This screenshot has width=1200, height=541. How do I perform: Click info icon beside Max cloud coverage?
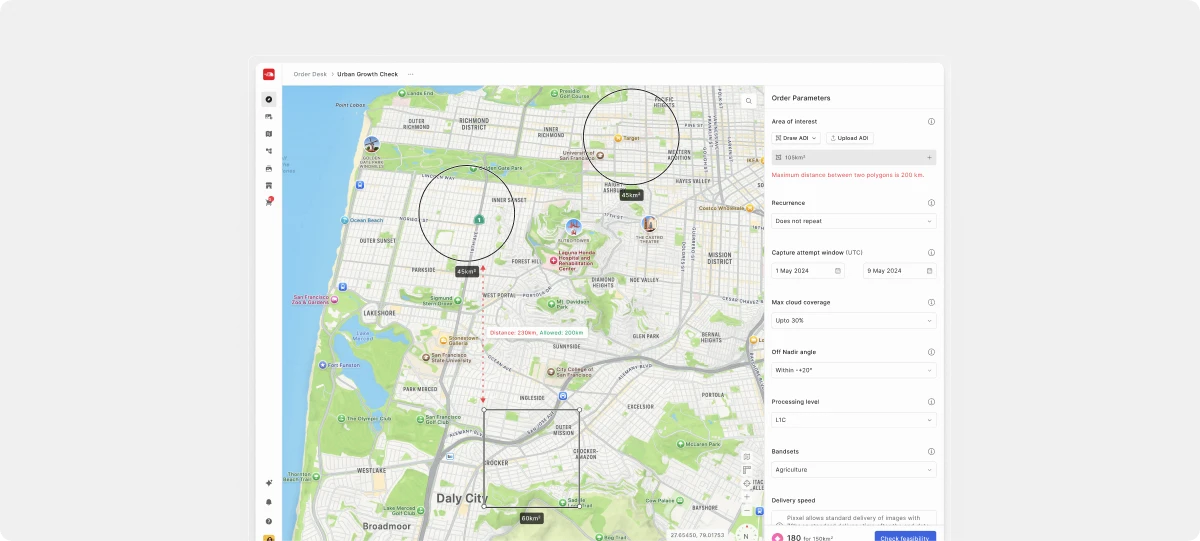coord(931,302)
